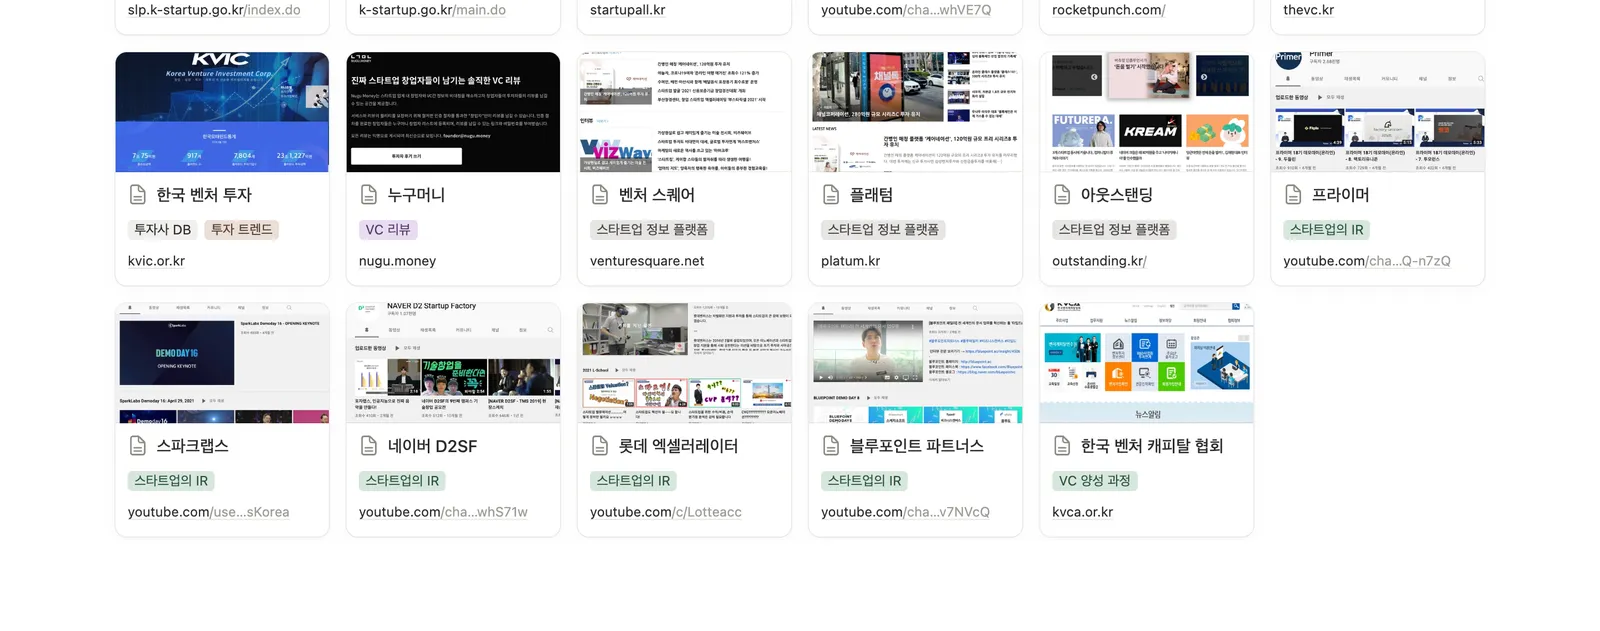Follow the slp.k-startup.go.kr/index.do URL
The height and width of the screenshot is (631, 1600).
point(214,10)
